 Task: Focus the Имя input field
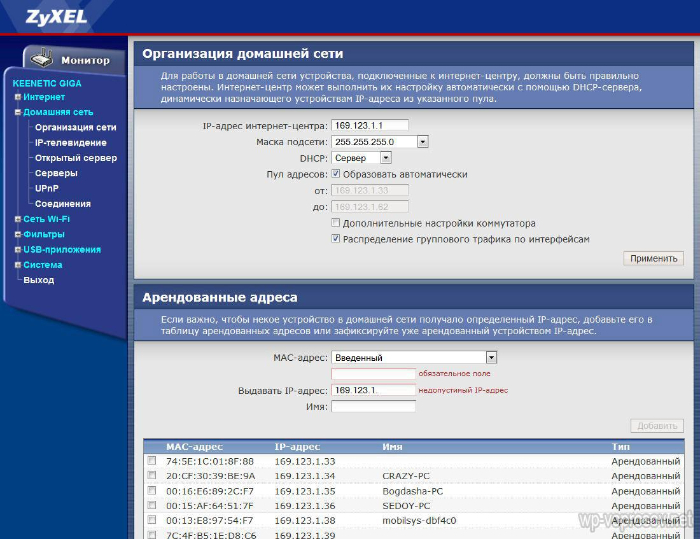coord(373,406)
